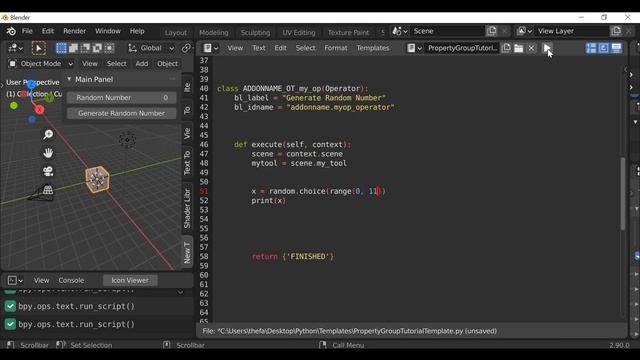Open the New T sidebar tab
Viewport: 640px width, 360px height.
pyautogui.click(x=187, y=252)
